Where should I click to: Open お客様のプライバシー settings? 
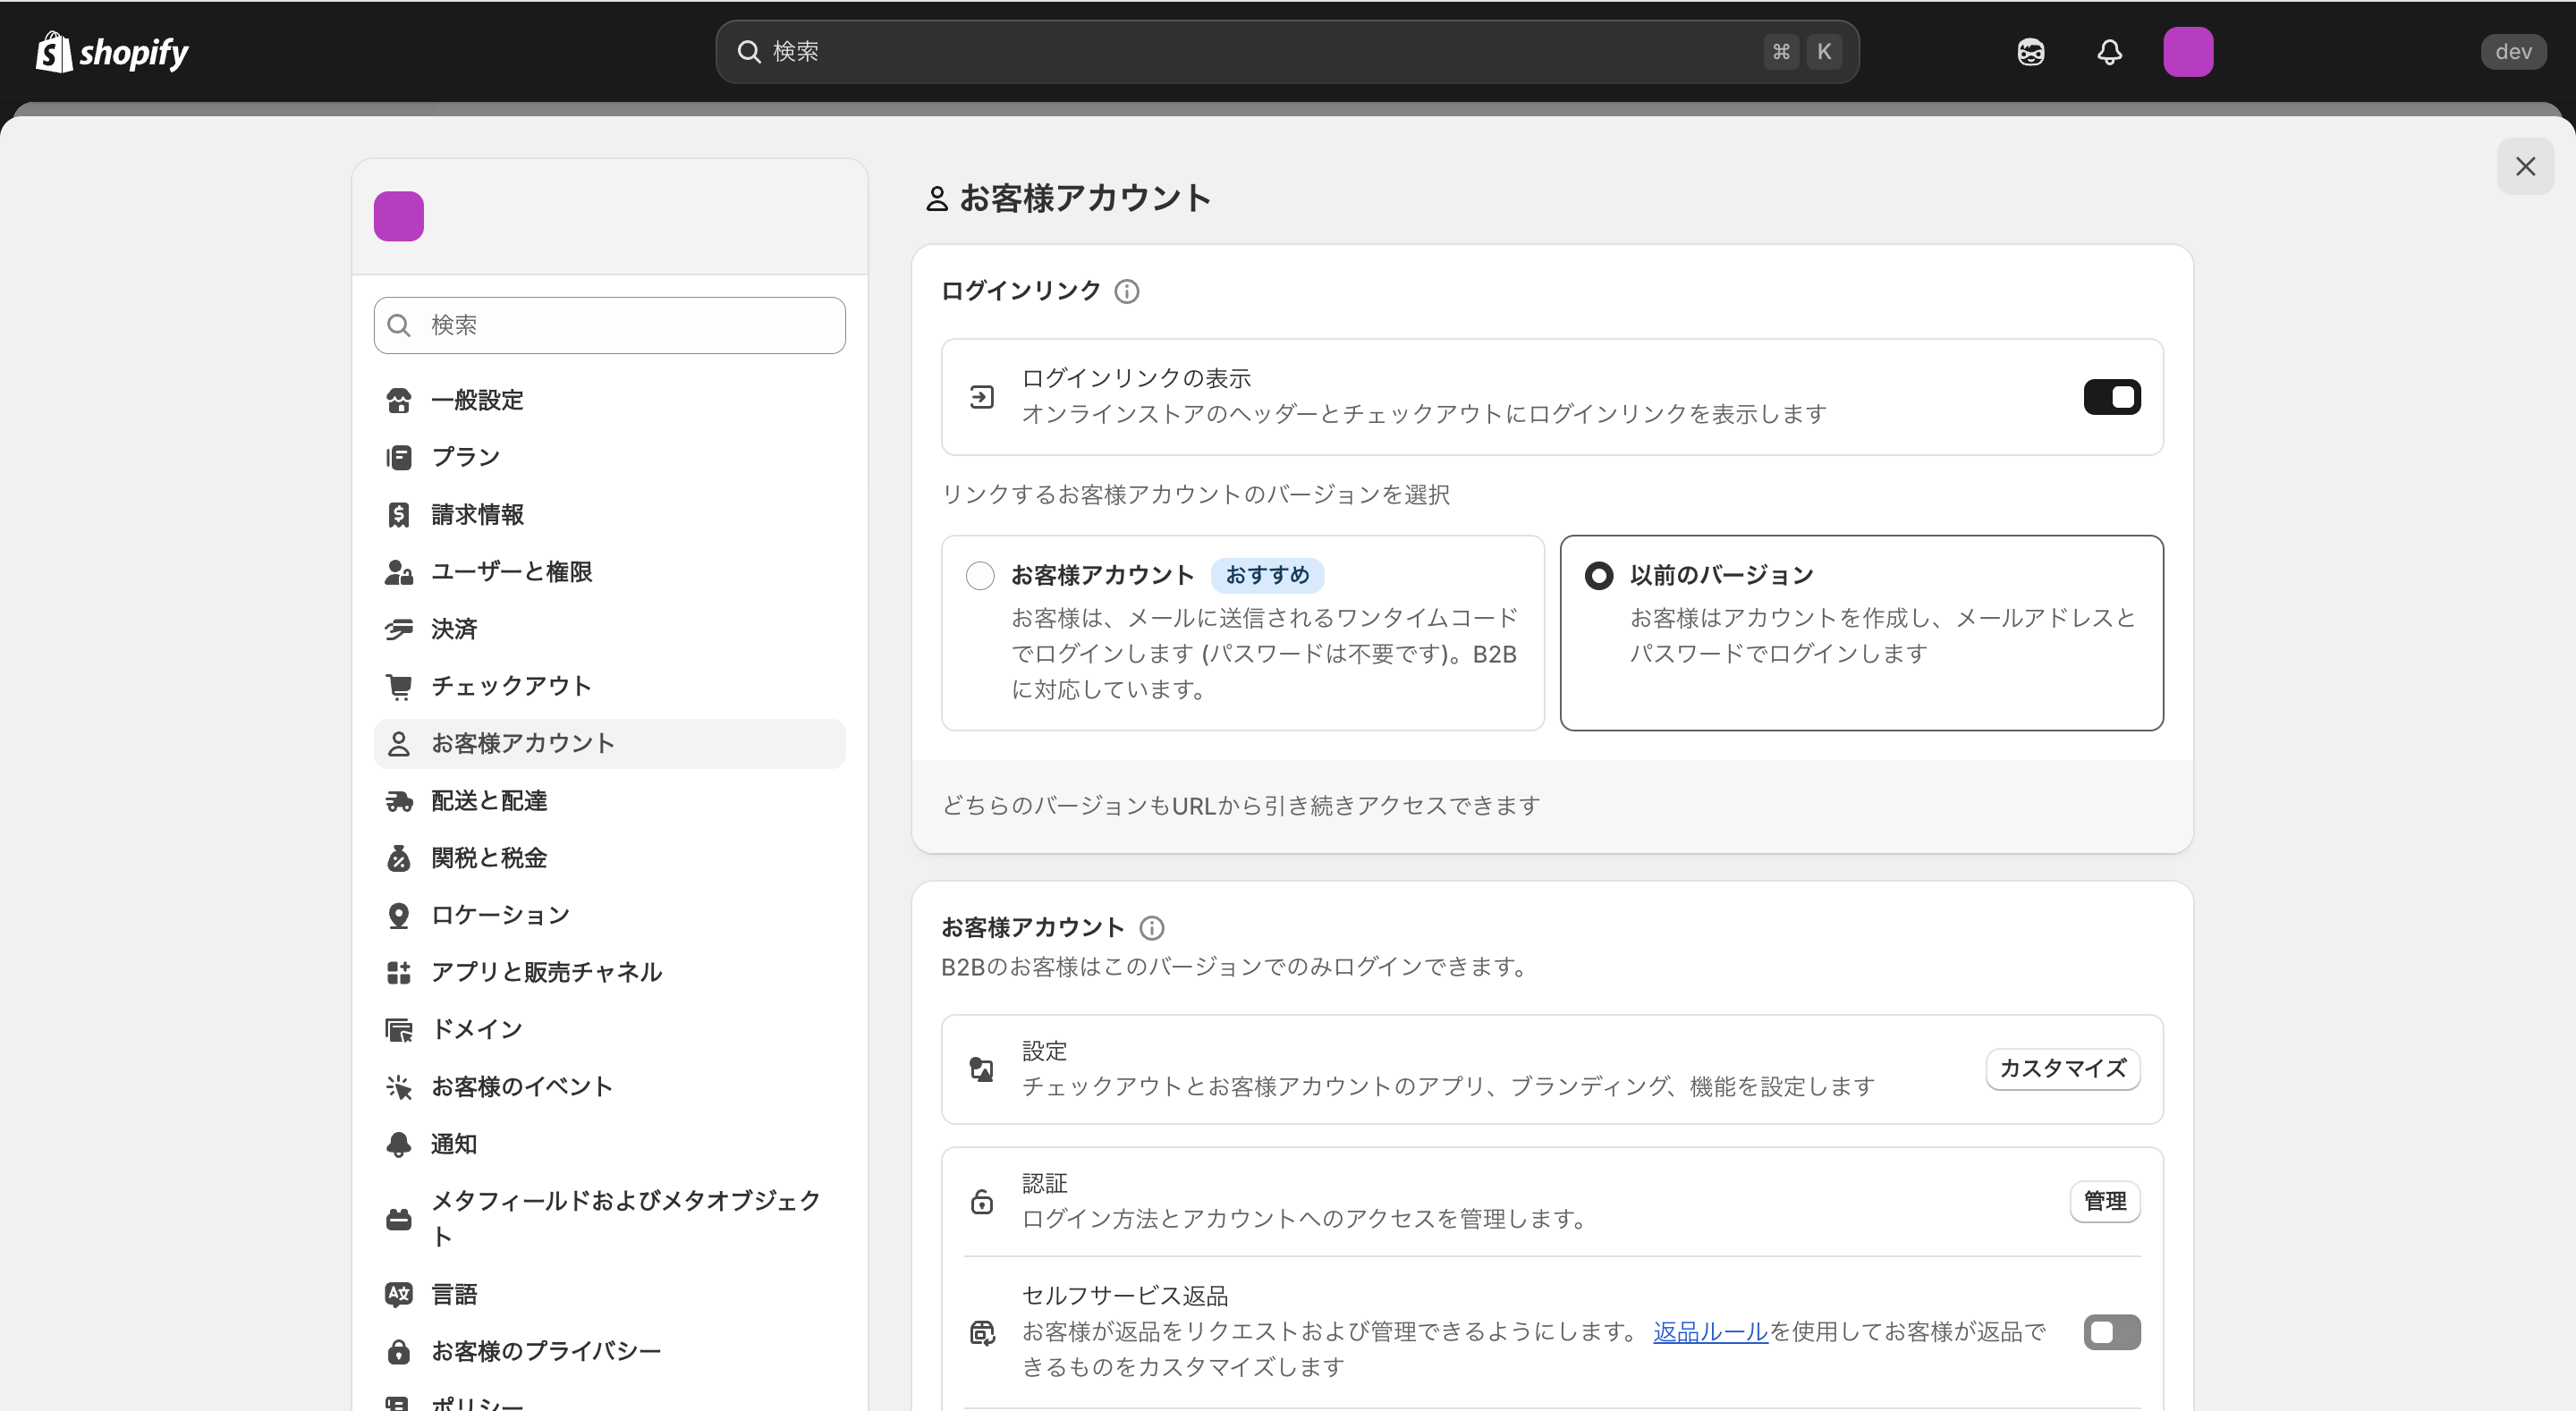[609, 1352]
